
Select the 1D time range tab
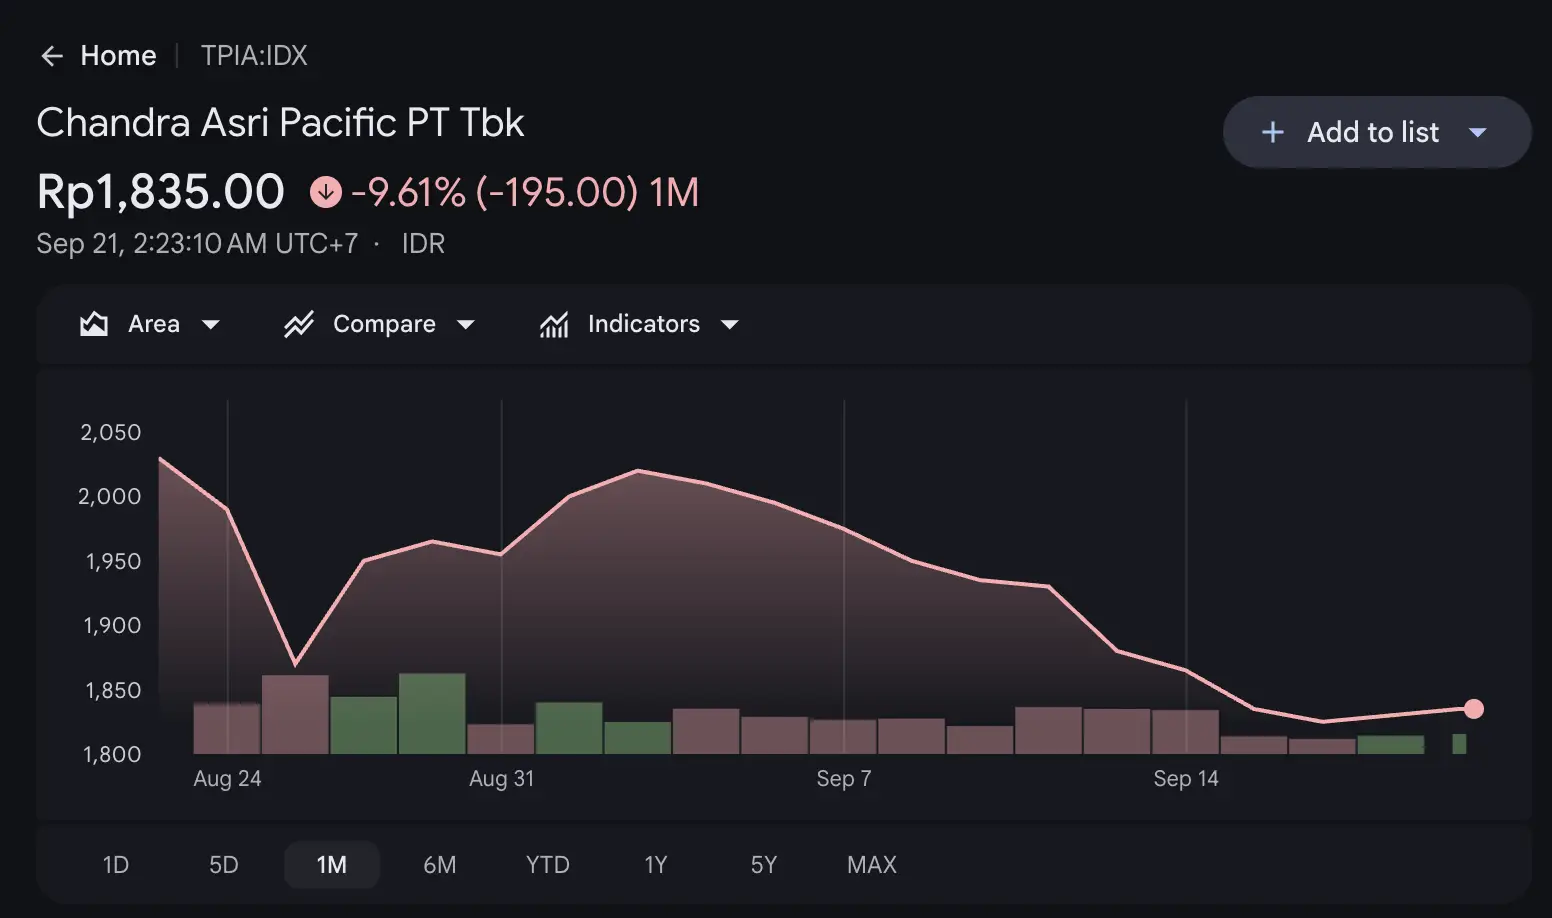pyautogui.click(x=116, y=865)
